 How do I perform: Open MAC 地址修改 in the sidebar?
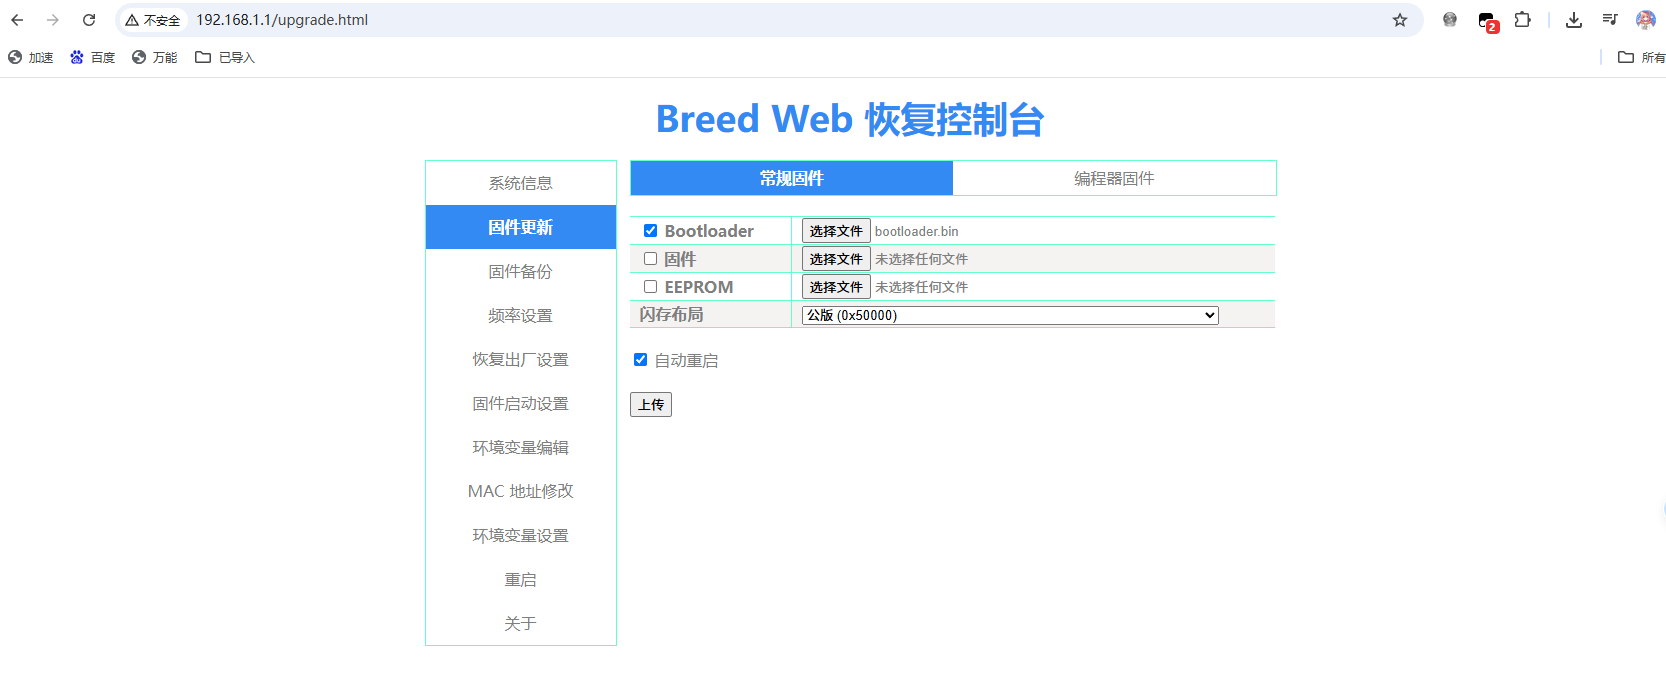(521, 491)
